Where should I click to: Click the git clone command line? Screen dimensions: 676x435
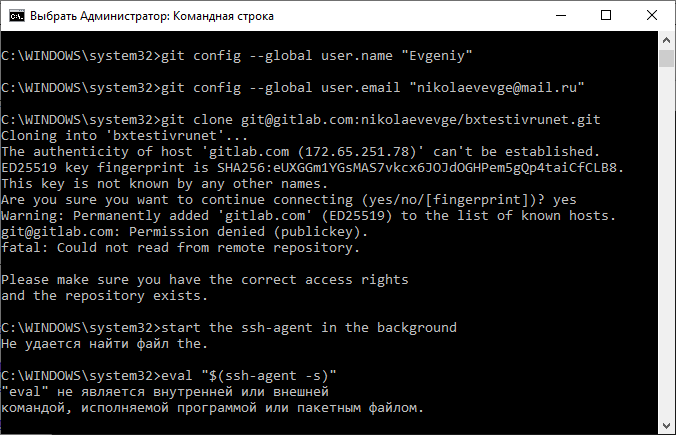(x=300, y=119)
